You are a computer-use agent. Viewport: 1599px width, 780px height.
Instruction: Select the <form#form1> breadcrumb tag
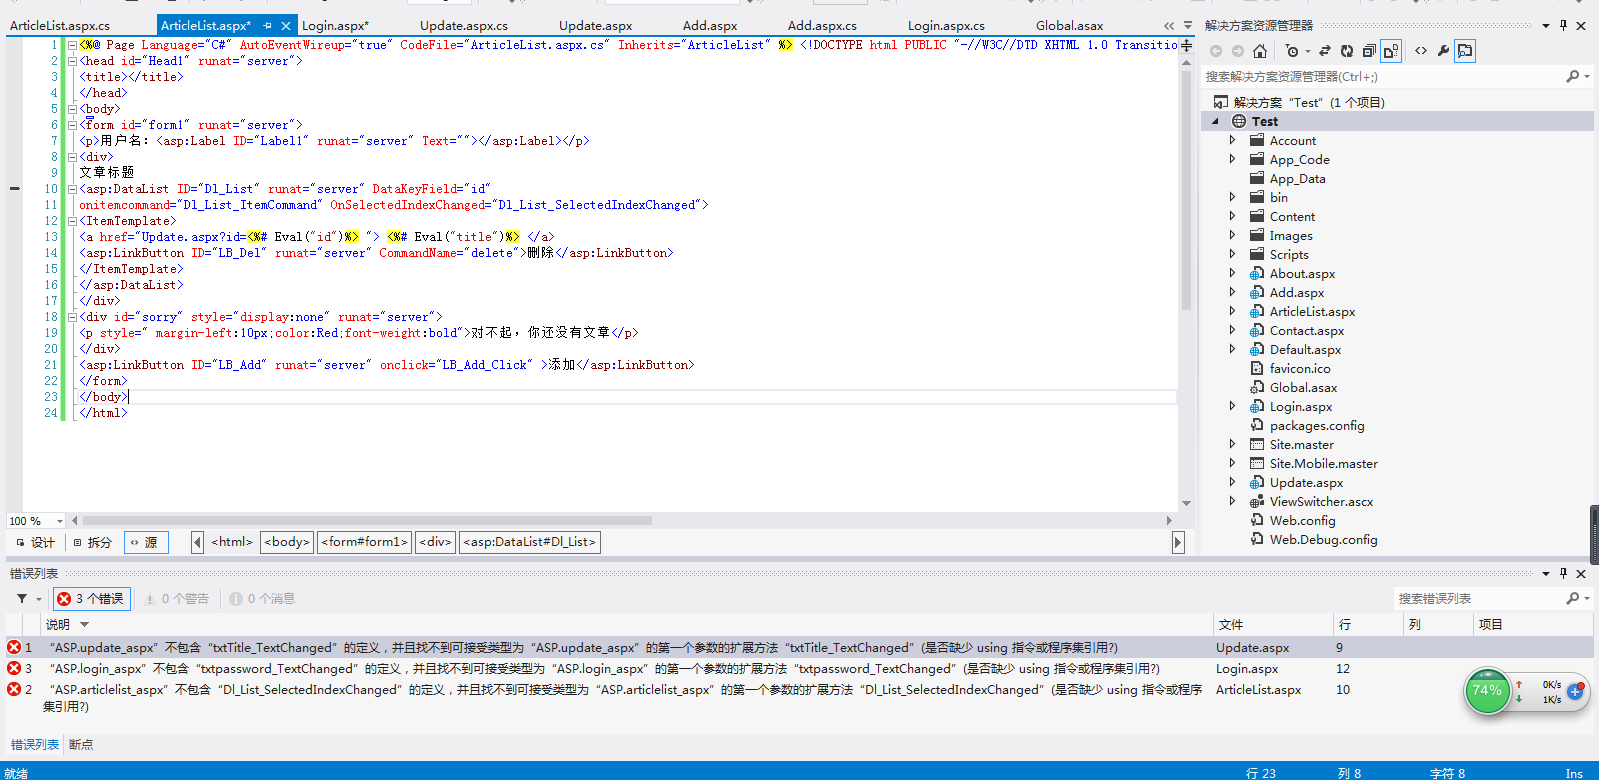pyautogui.click(x=365, y=542)
